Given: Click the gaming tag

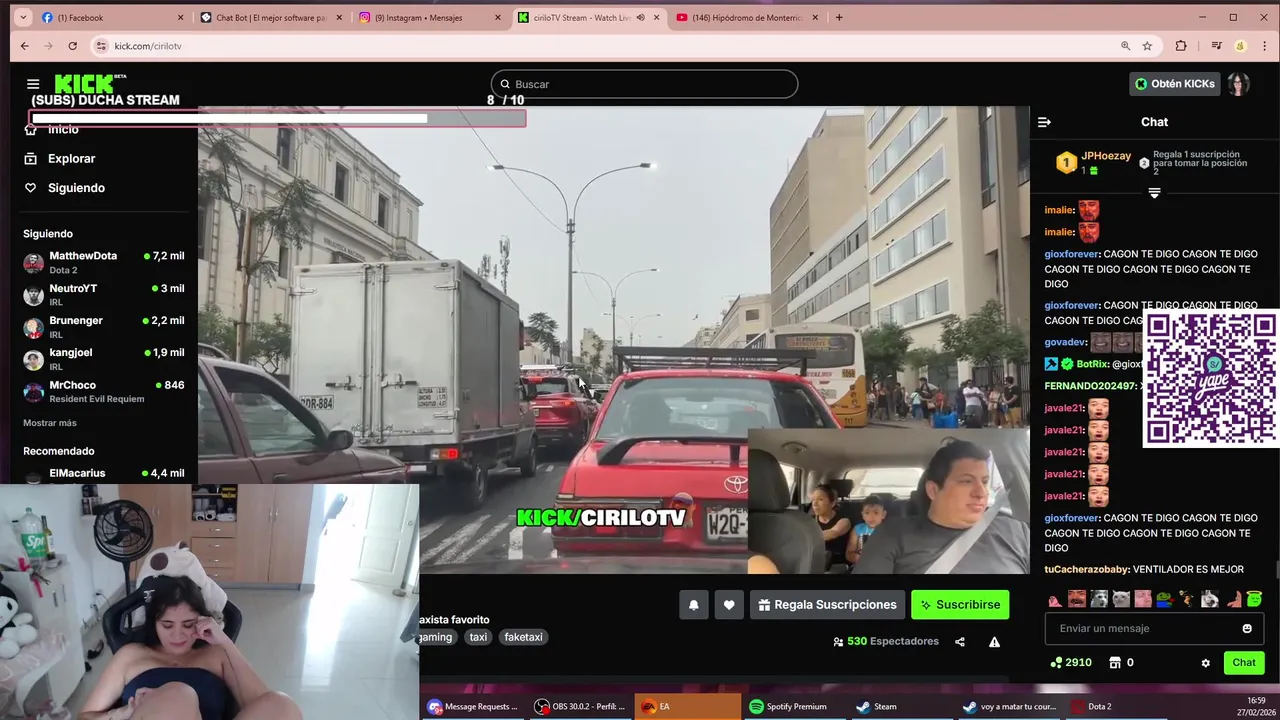Looking at the screenshot, I should coord(437,637).
